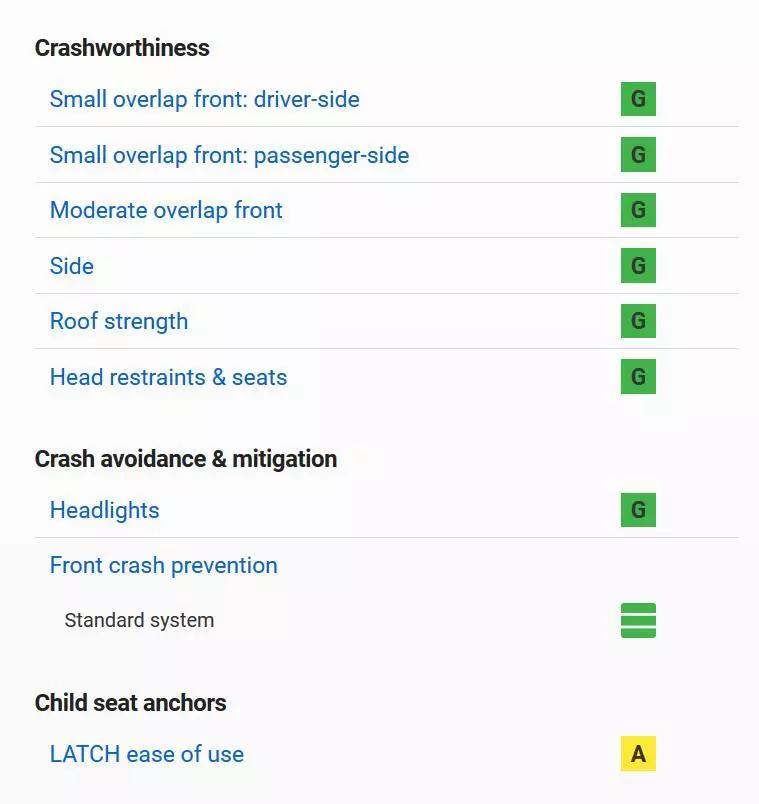This screenshot has height=804, width=759.
Task: Click the Standard system label
Action: click(x=139, y=620)
